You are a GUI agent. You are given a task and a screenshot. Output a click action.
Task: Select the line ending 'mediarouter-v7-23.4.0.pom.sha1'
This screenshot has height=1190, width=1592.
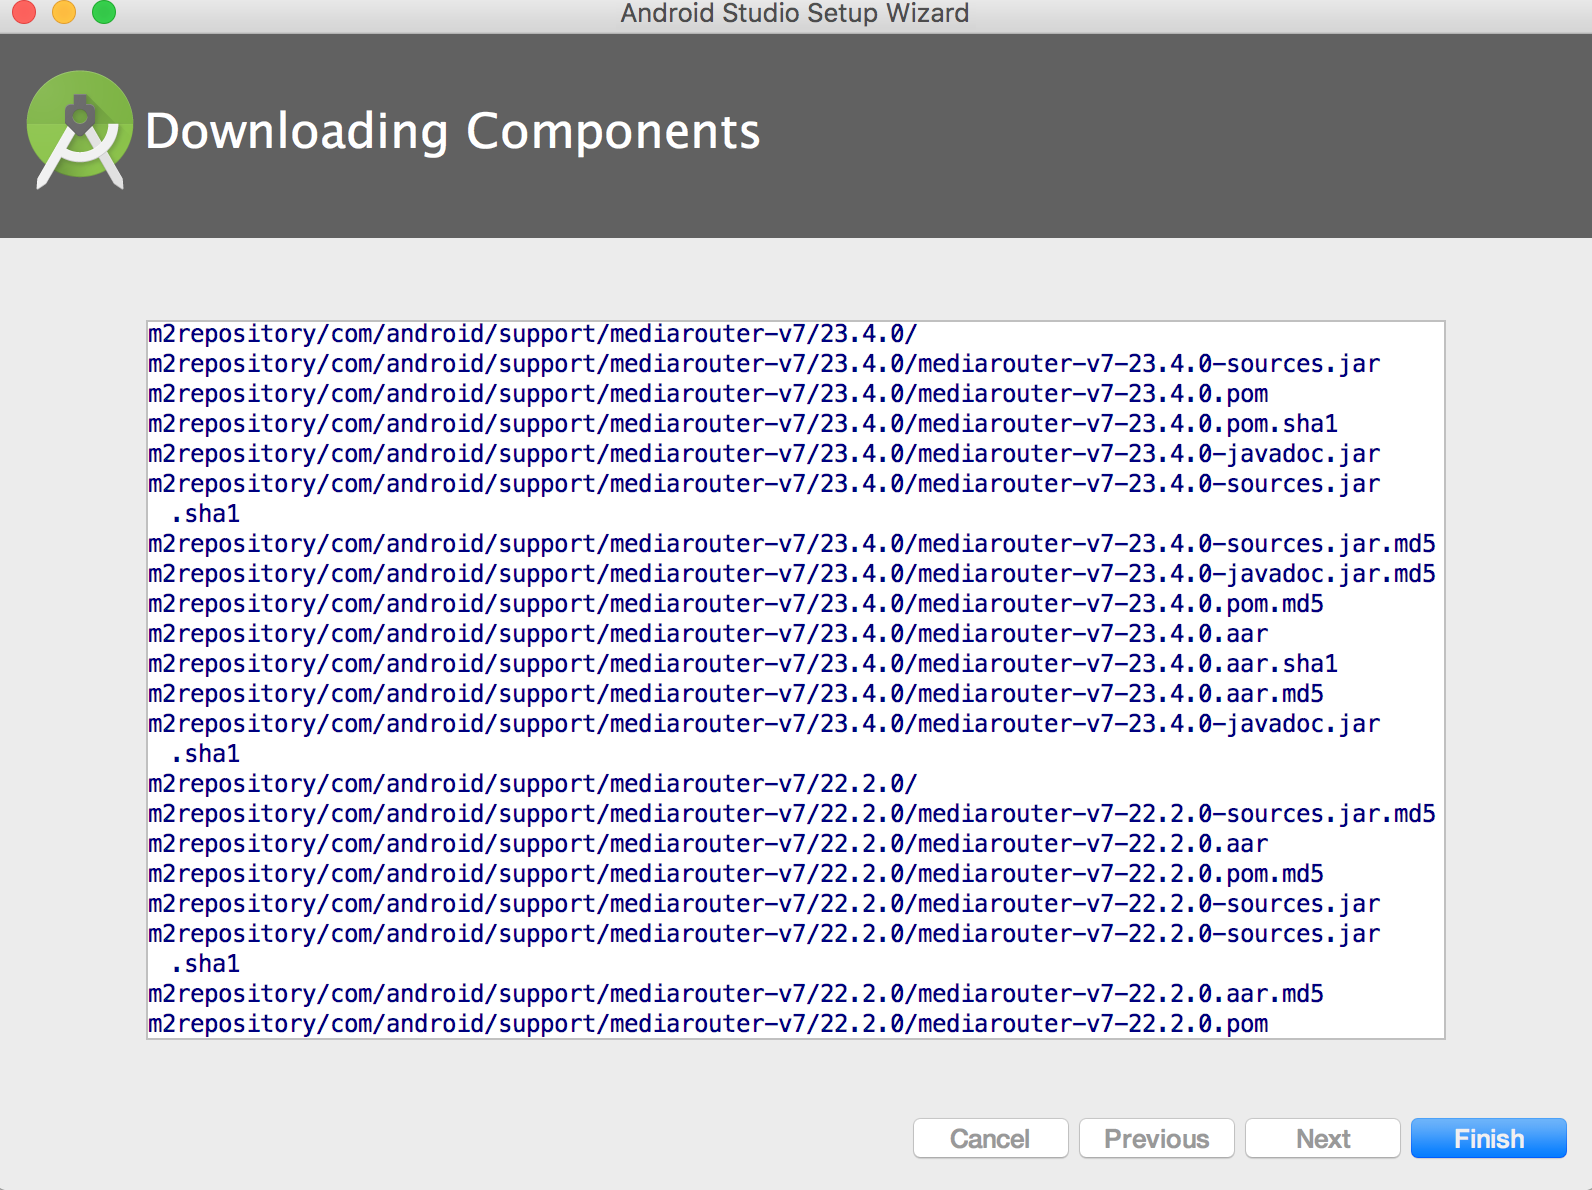(743, 424)
